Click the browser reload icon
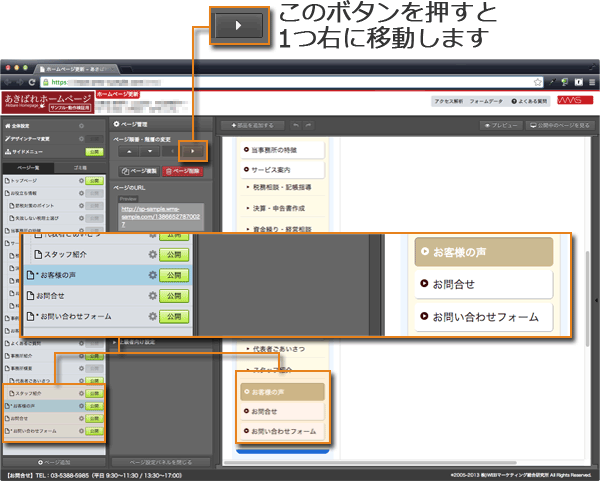Viewport: 600px width, 481px height. click(31, 81)
